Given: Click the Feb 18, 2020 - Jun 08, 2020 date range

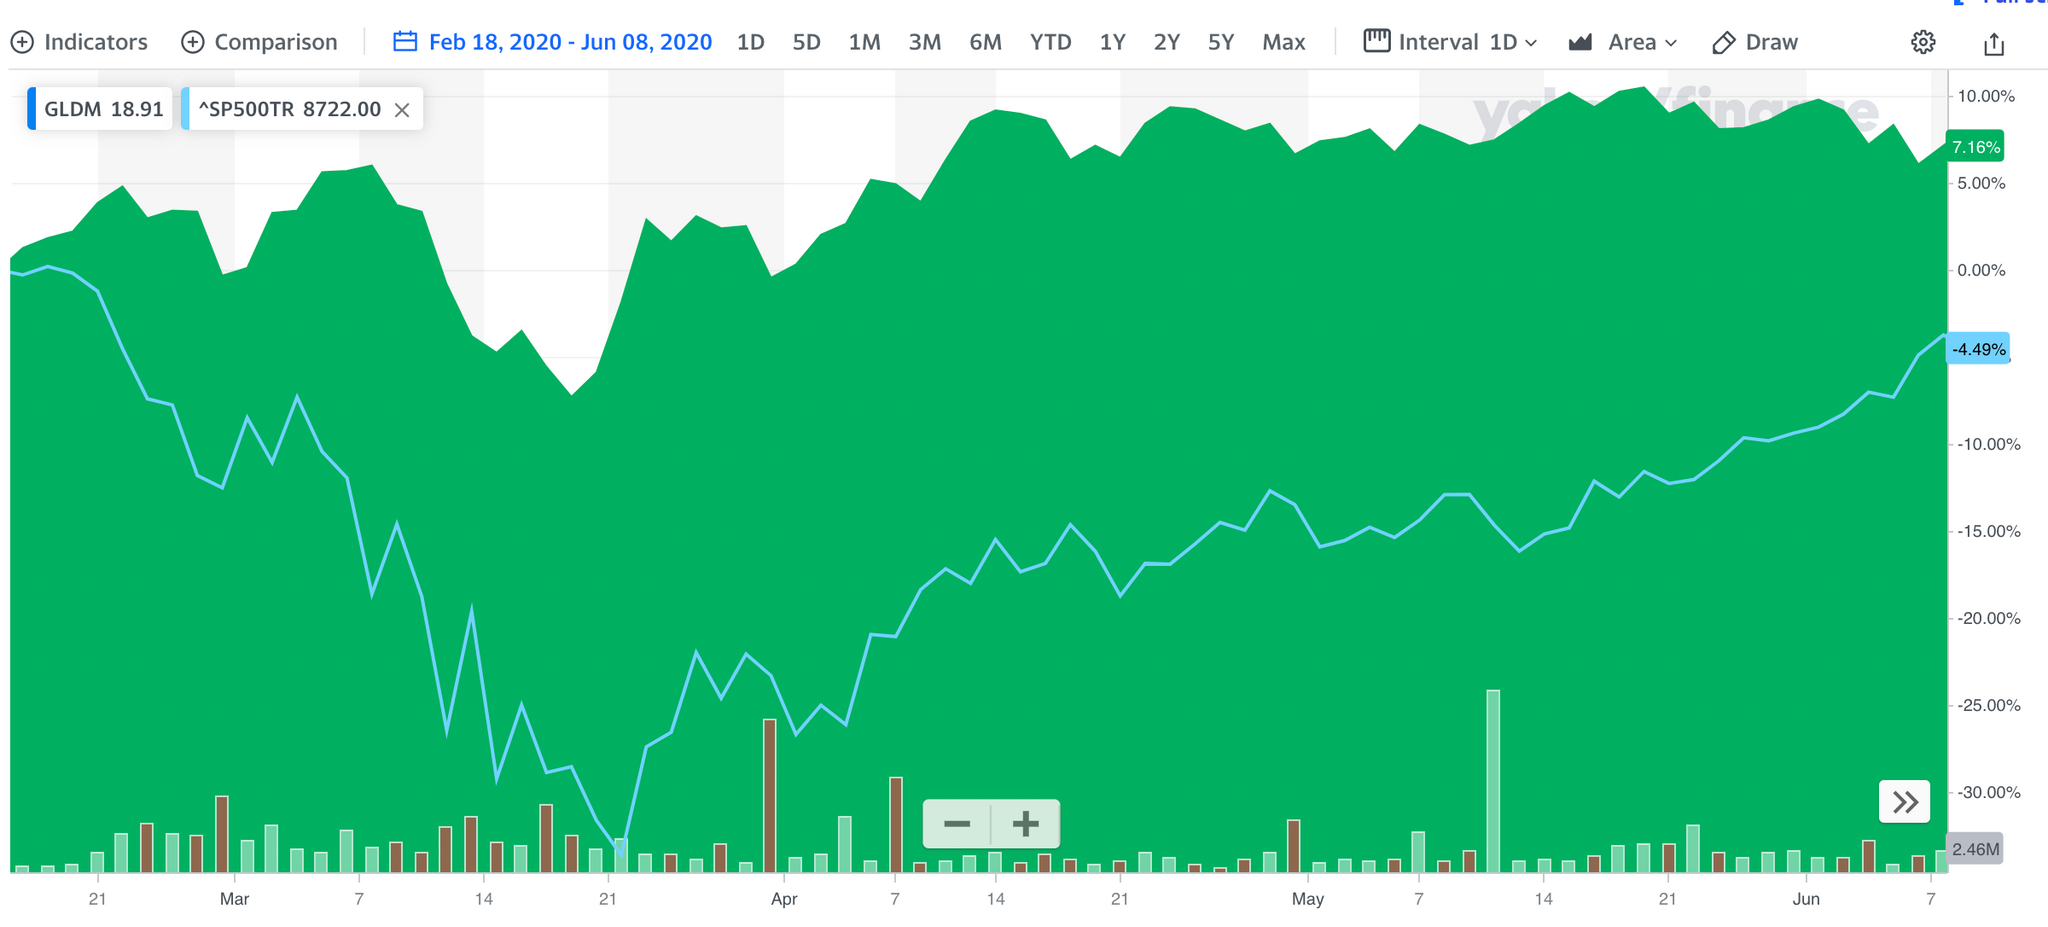Looking at the screenshot, I should [x=570, y=42].
